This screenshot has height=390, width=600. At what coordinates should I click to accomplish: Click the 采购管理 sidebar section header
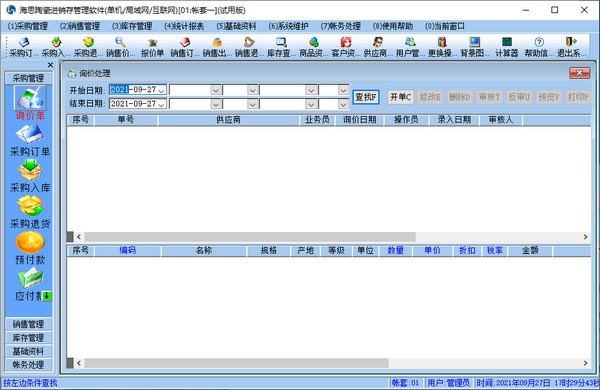pos(29,78)
